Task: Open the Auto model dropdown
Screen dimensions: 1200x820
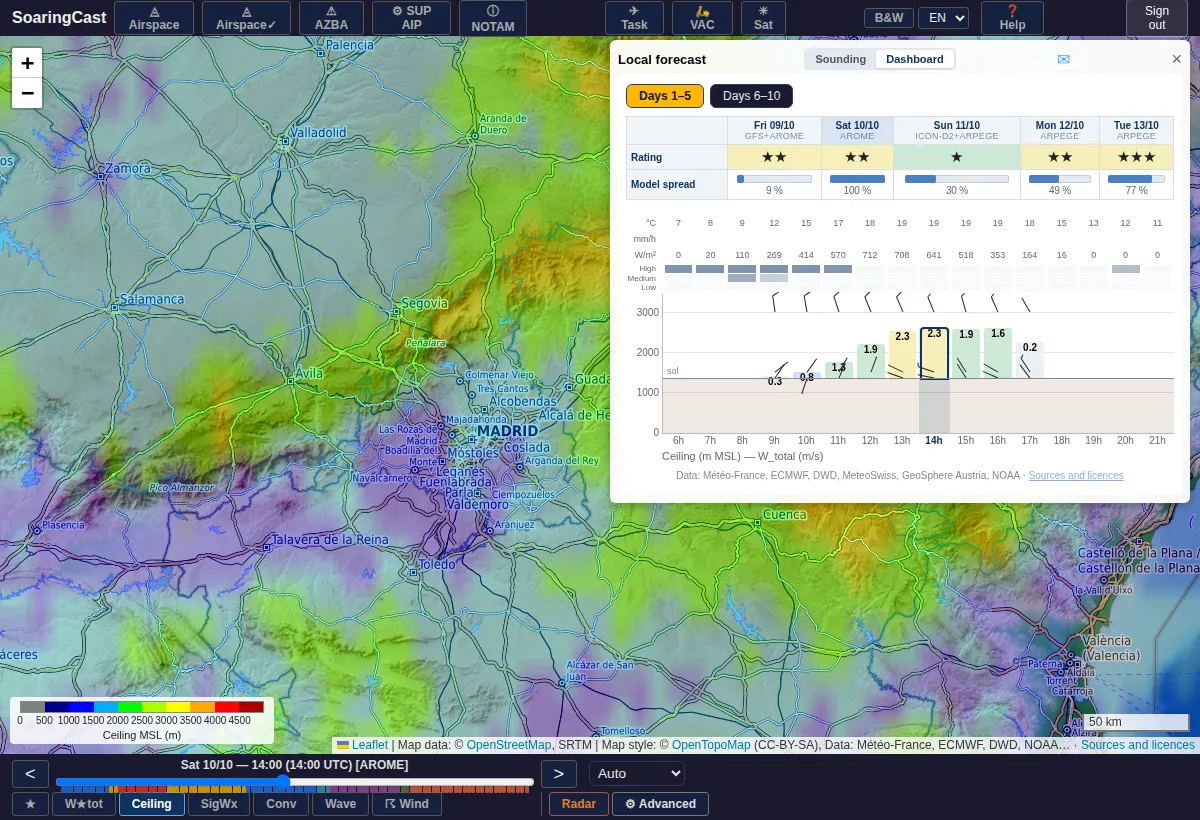Action: coord(637,773)
